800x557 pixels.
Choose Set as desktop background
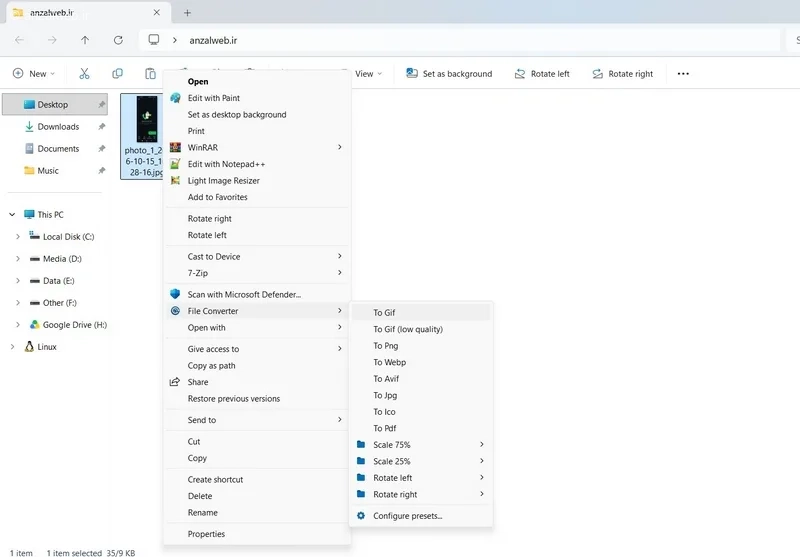(x=257, y=114)
